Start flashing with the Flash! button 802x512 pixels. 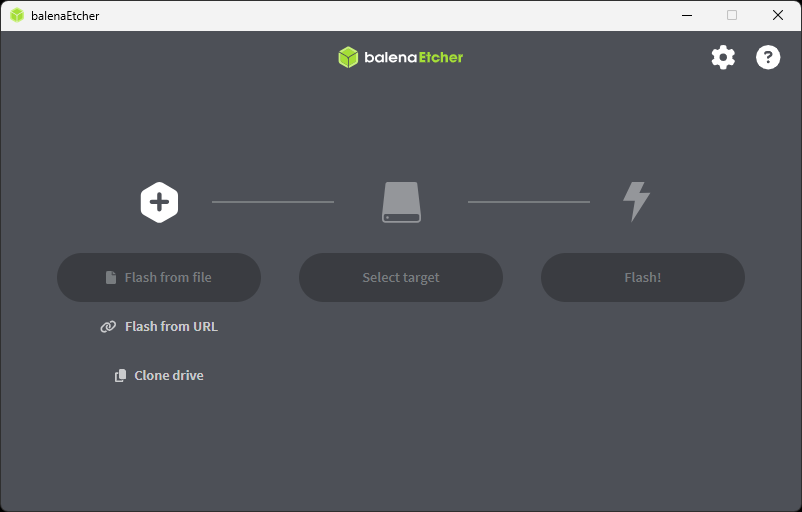[643, 277]
